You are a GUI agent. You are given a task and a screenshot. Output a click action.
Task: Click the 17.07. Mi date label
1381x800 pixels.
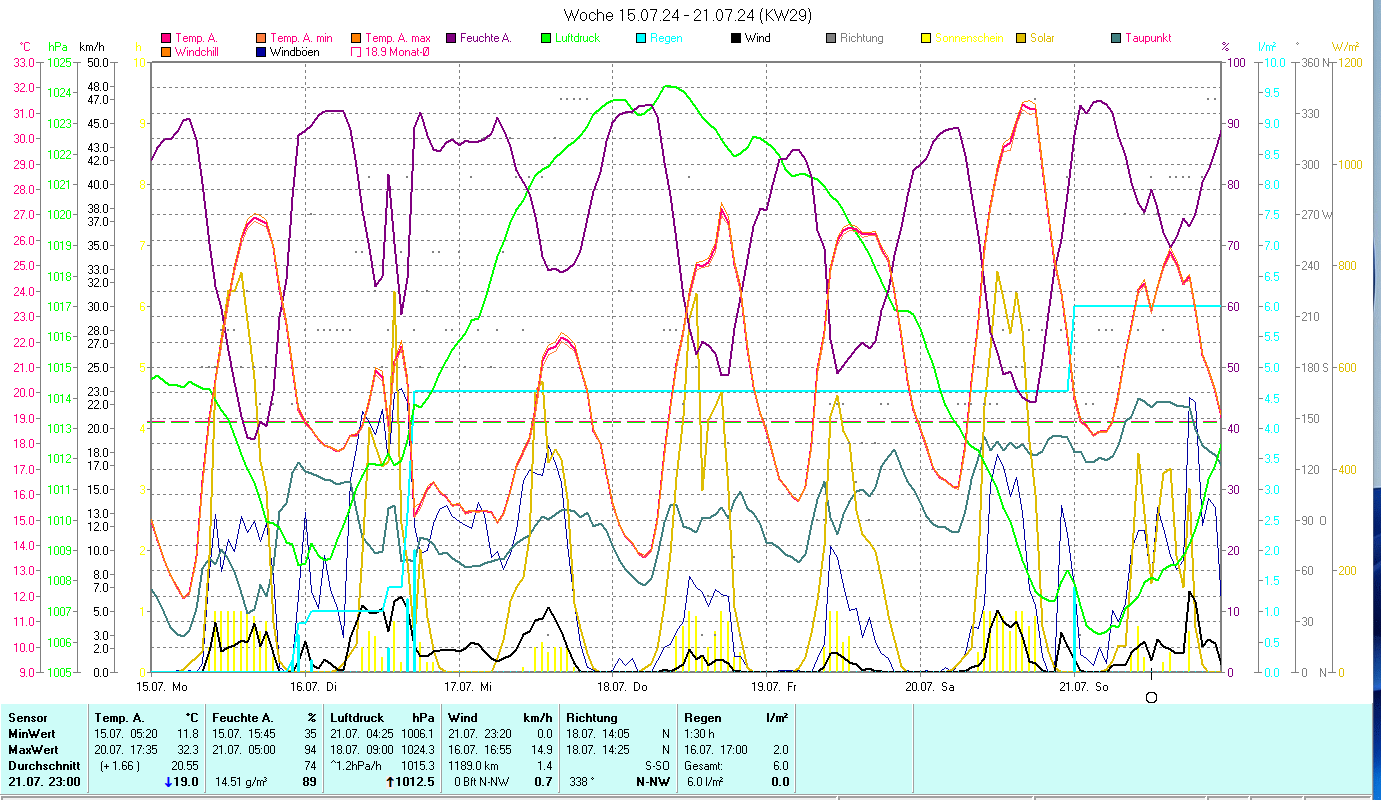tap(468, 687)
